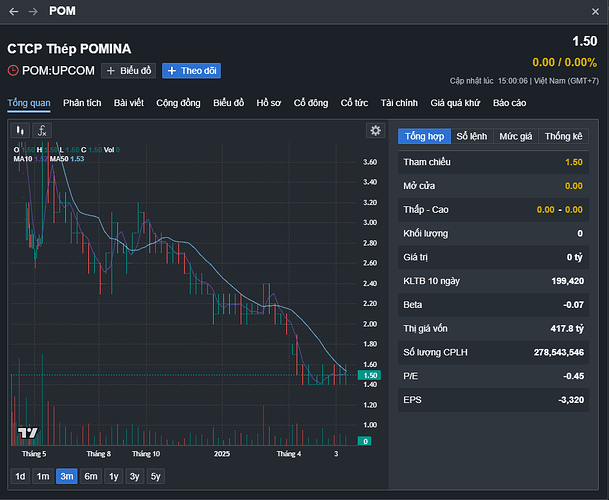This screenshot has height=500, width=609.
Task: Click the current price 1.50 axis marker
Action: pyautogui.click(x=368, y=375)
